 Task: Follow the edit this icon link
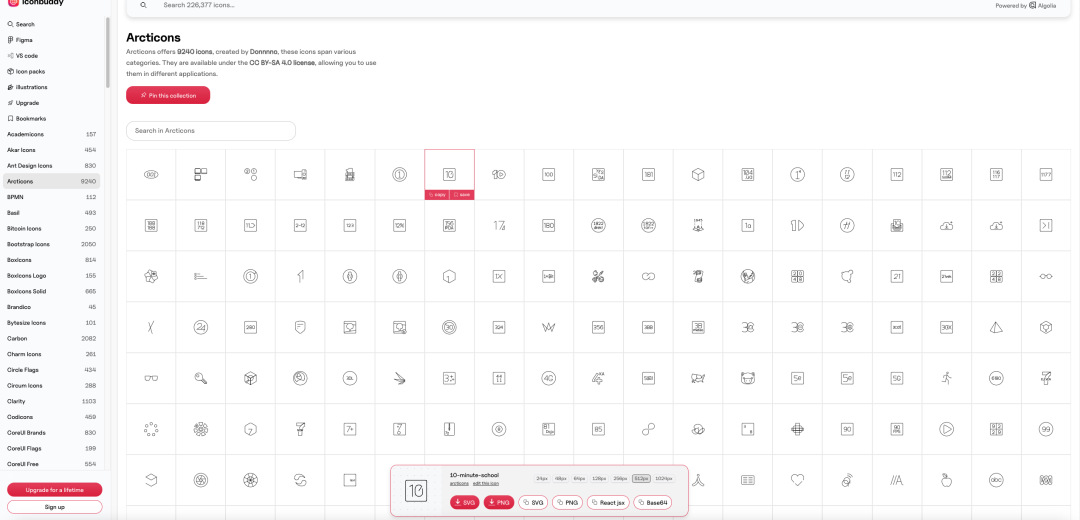tap(487, 484)
